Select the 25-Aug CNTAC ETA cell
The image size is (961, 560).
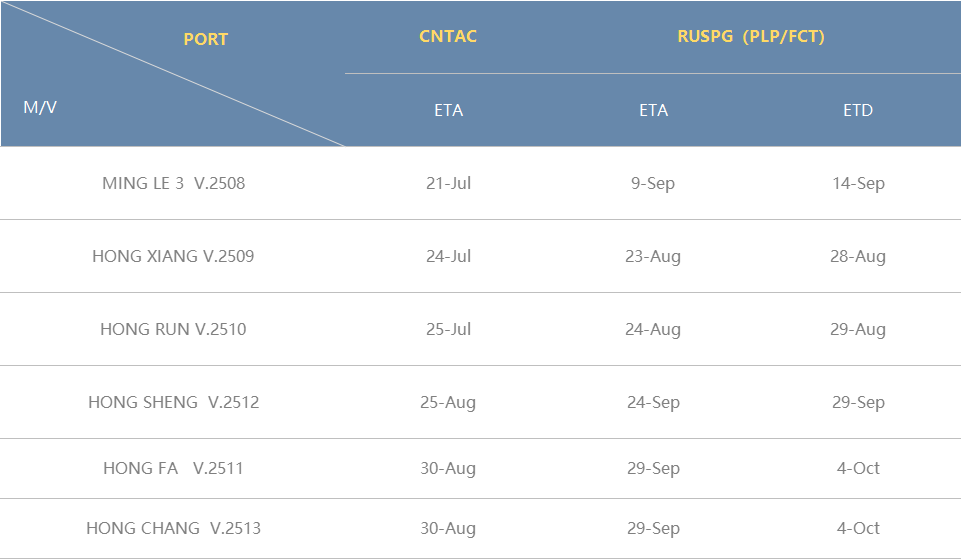click(x=448, y=402)
